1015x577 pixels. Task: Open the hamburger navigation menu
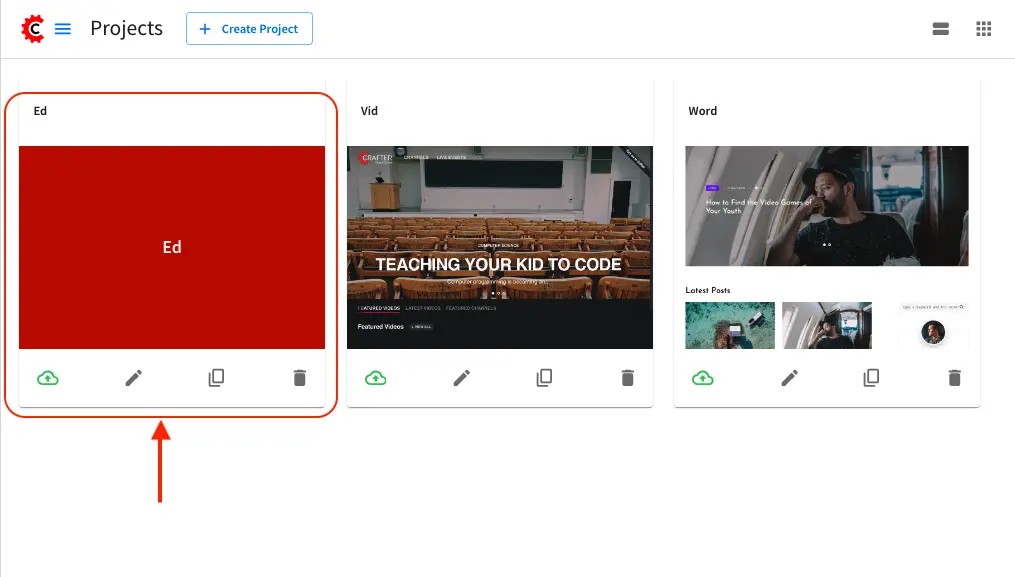tap(63, 29)
